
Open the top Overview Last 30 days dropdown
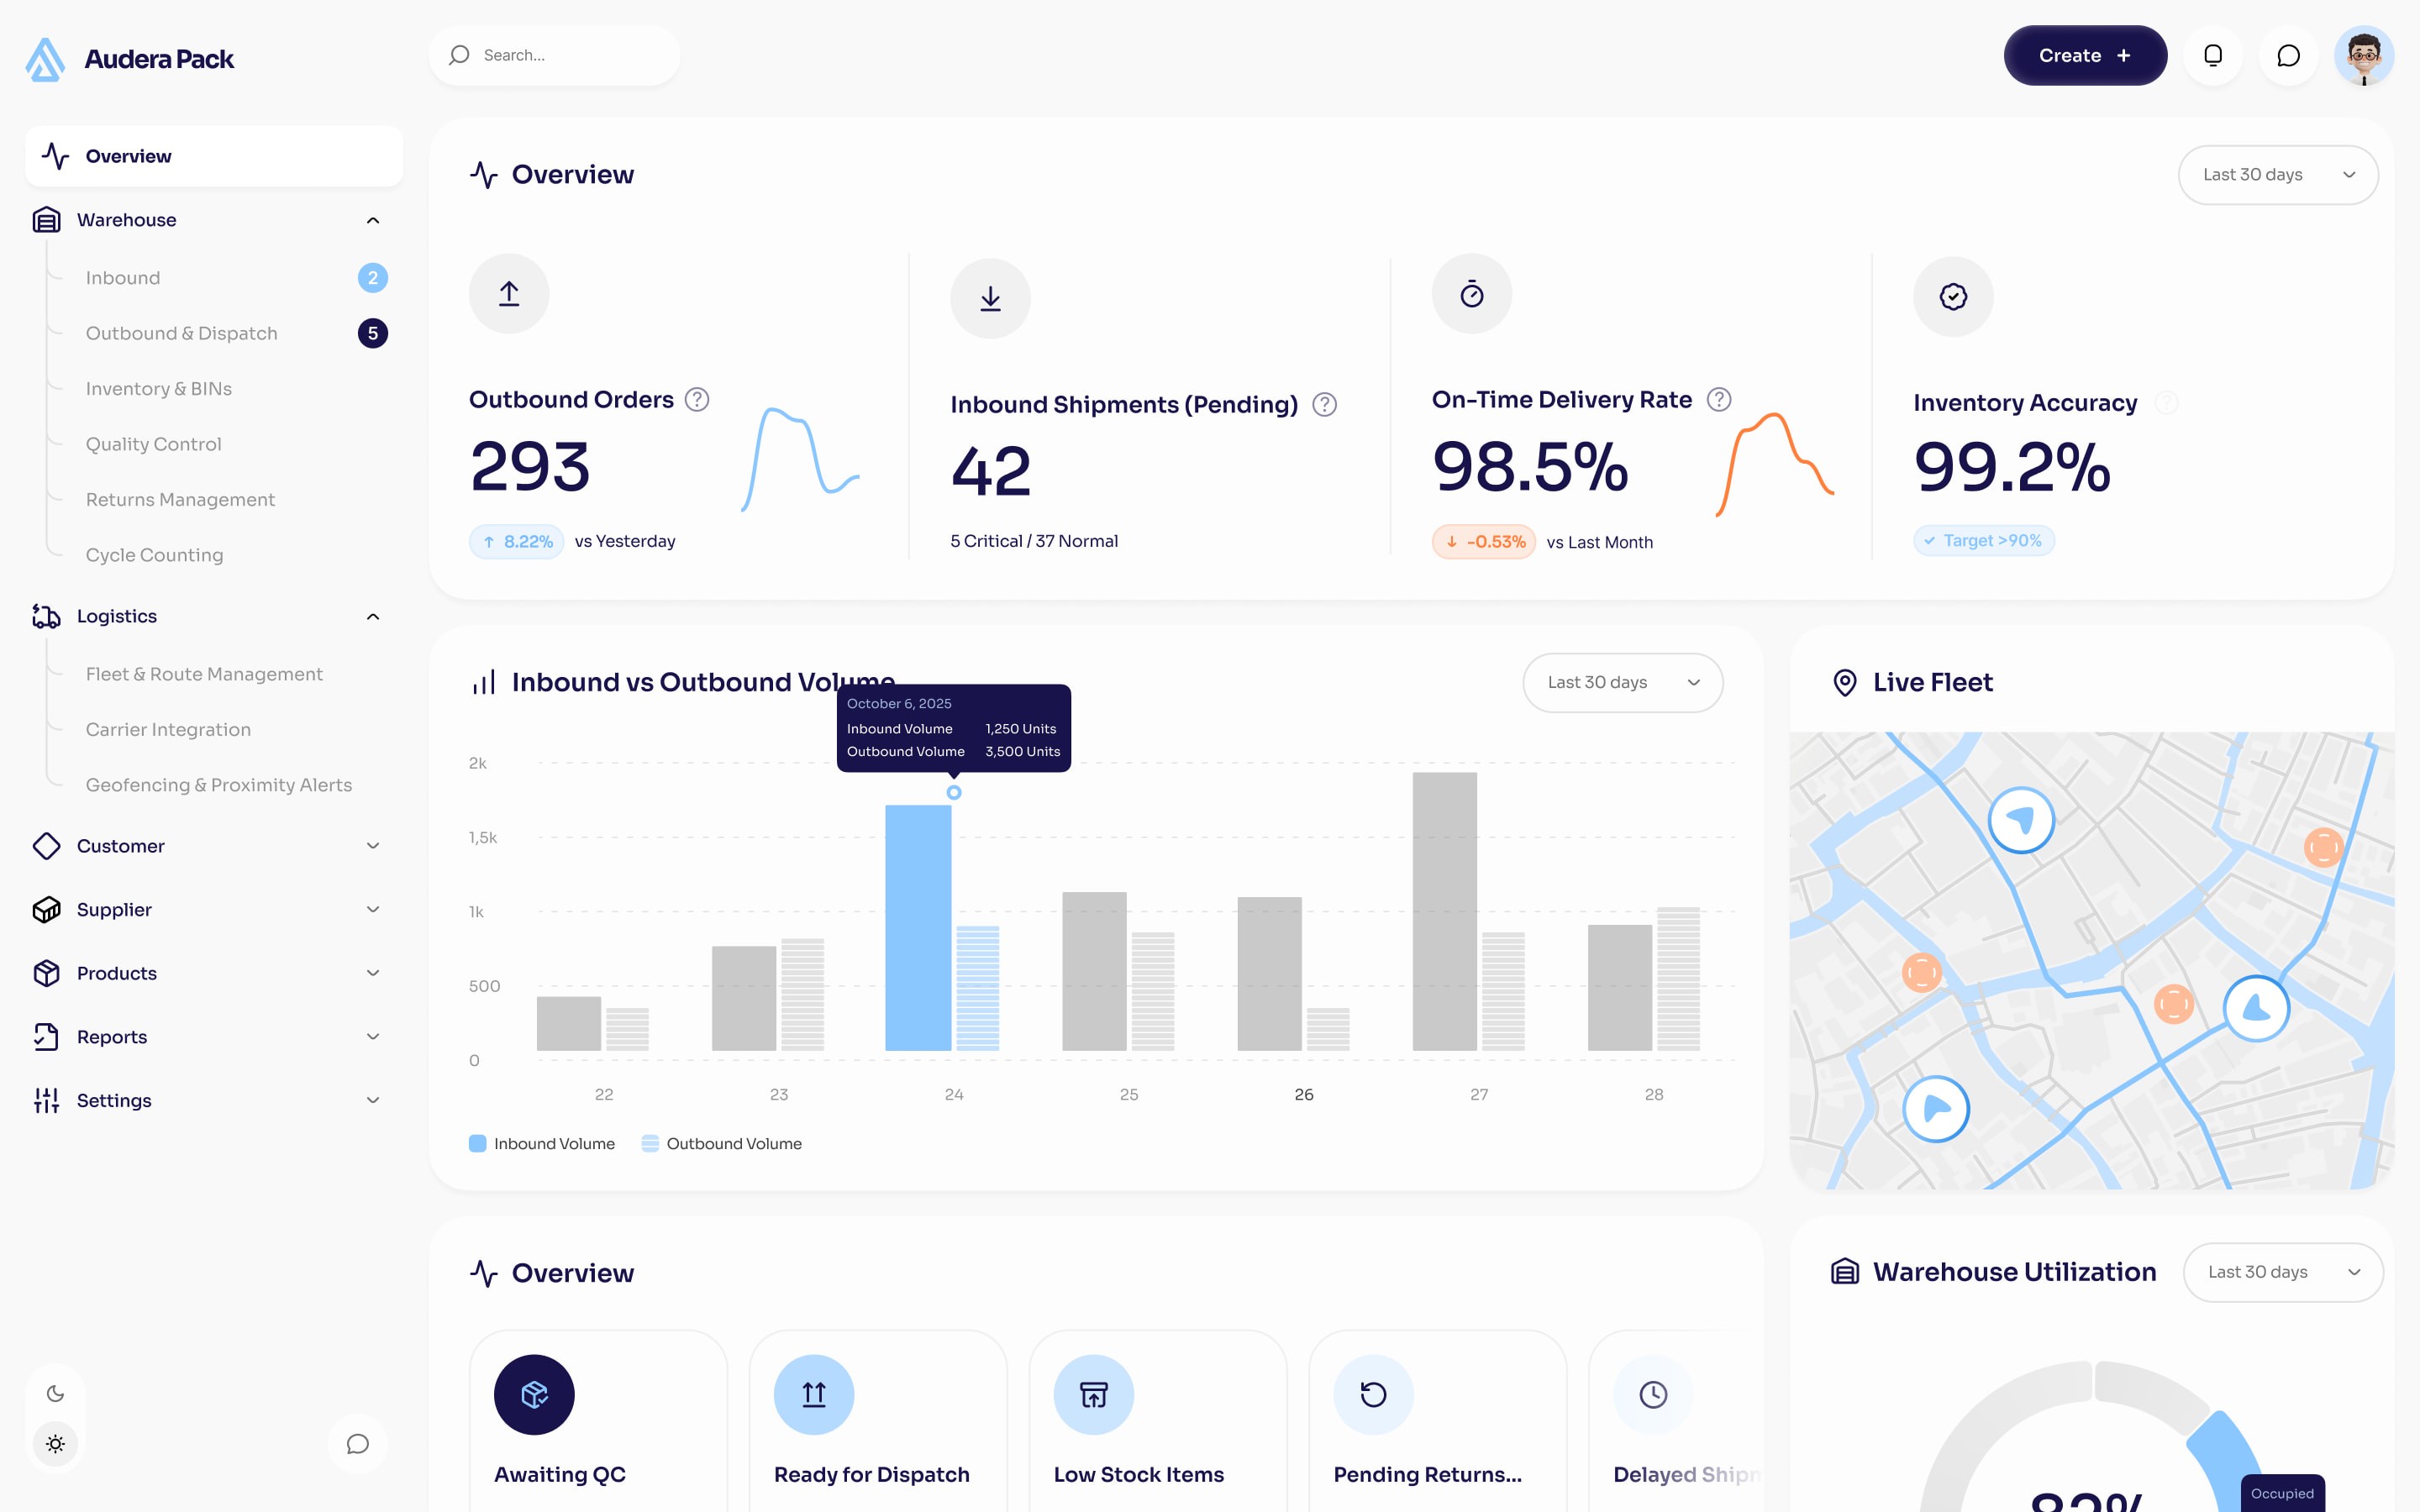[2278, 175]
